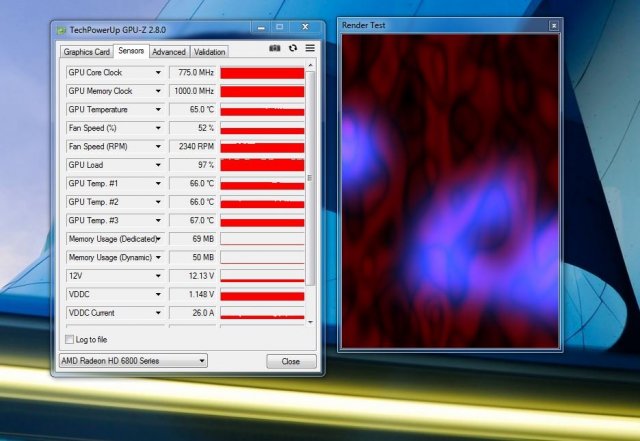Enable the Log to file checkbox
This screenshot has height=441, width=640.
coord(69,340)
